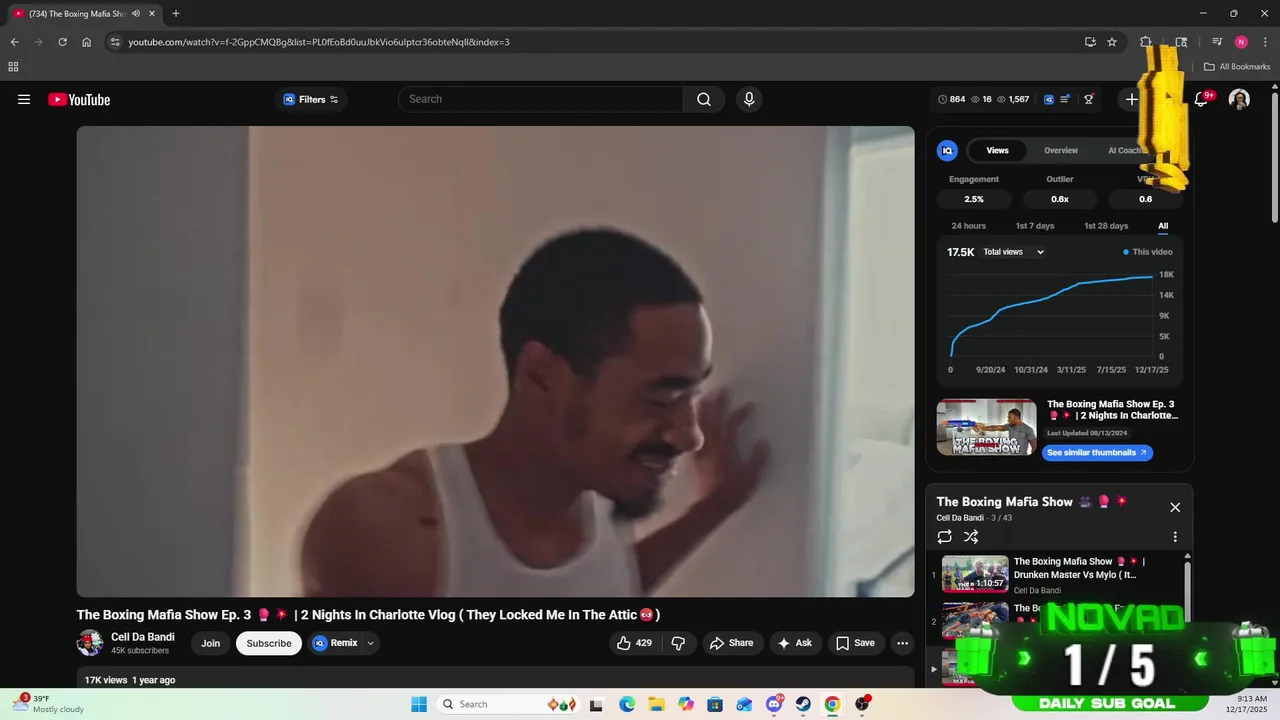Click the Join membership button

pyautogui.click(x=210, y=643)
